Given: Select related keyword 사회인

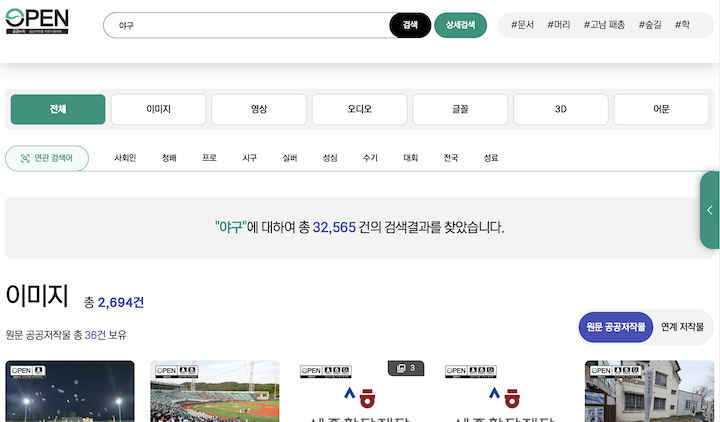Looking at the screenshot, I should click(125, 158).
